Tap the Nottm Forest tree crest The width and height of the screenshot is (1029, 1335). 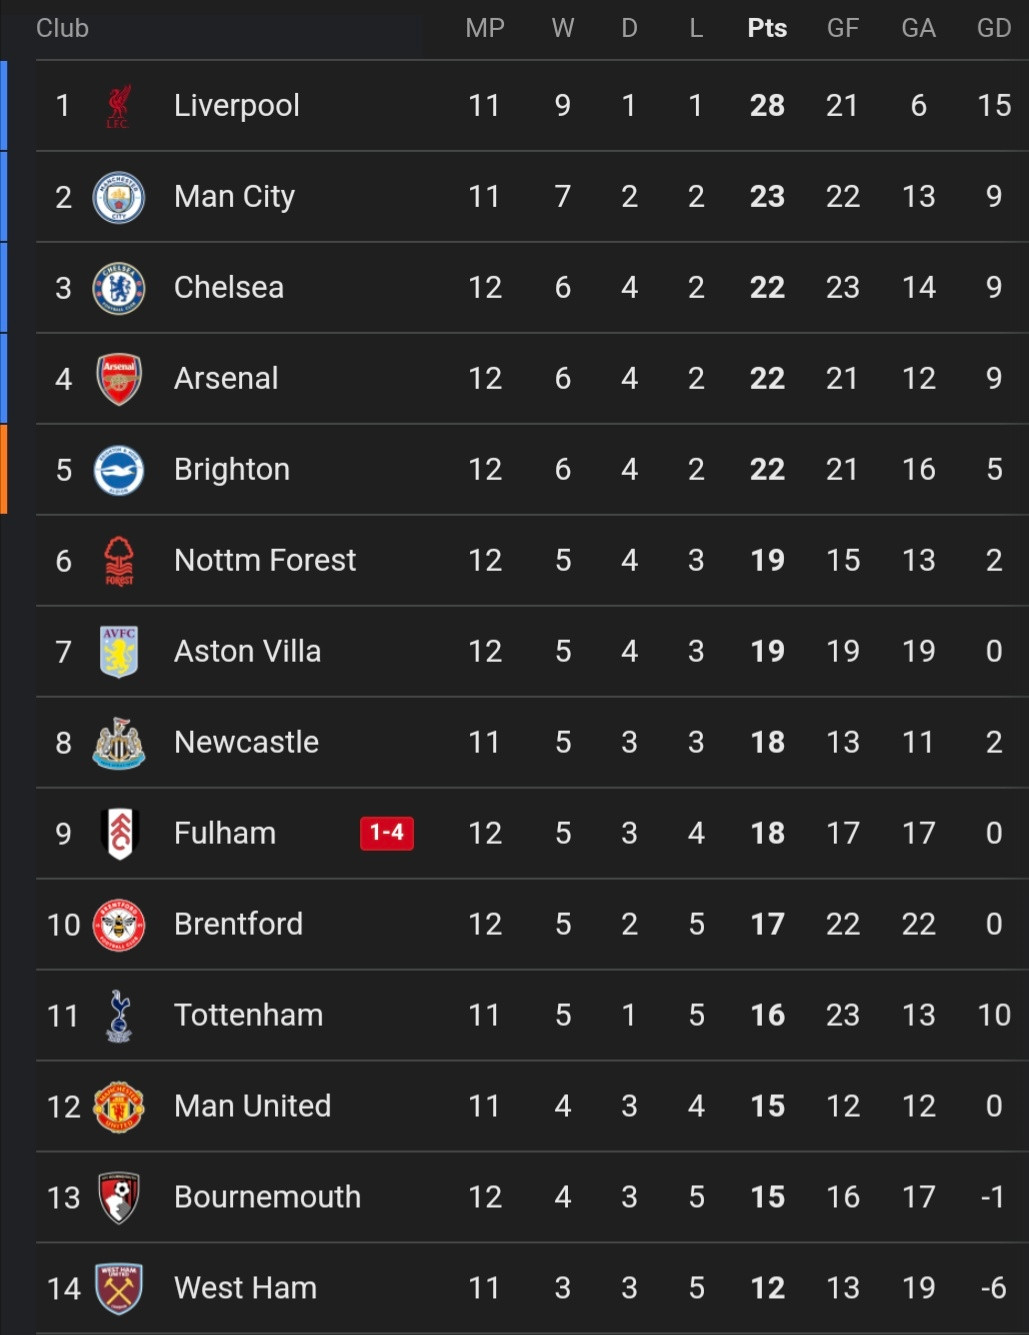point(118,561)
